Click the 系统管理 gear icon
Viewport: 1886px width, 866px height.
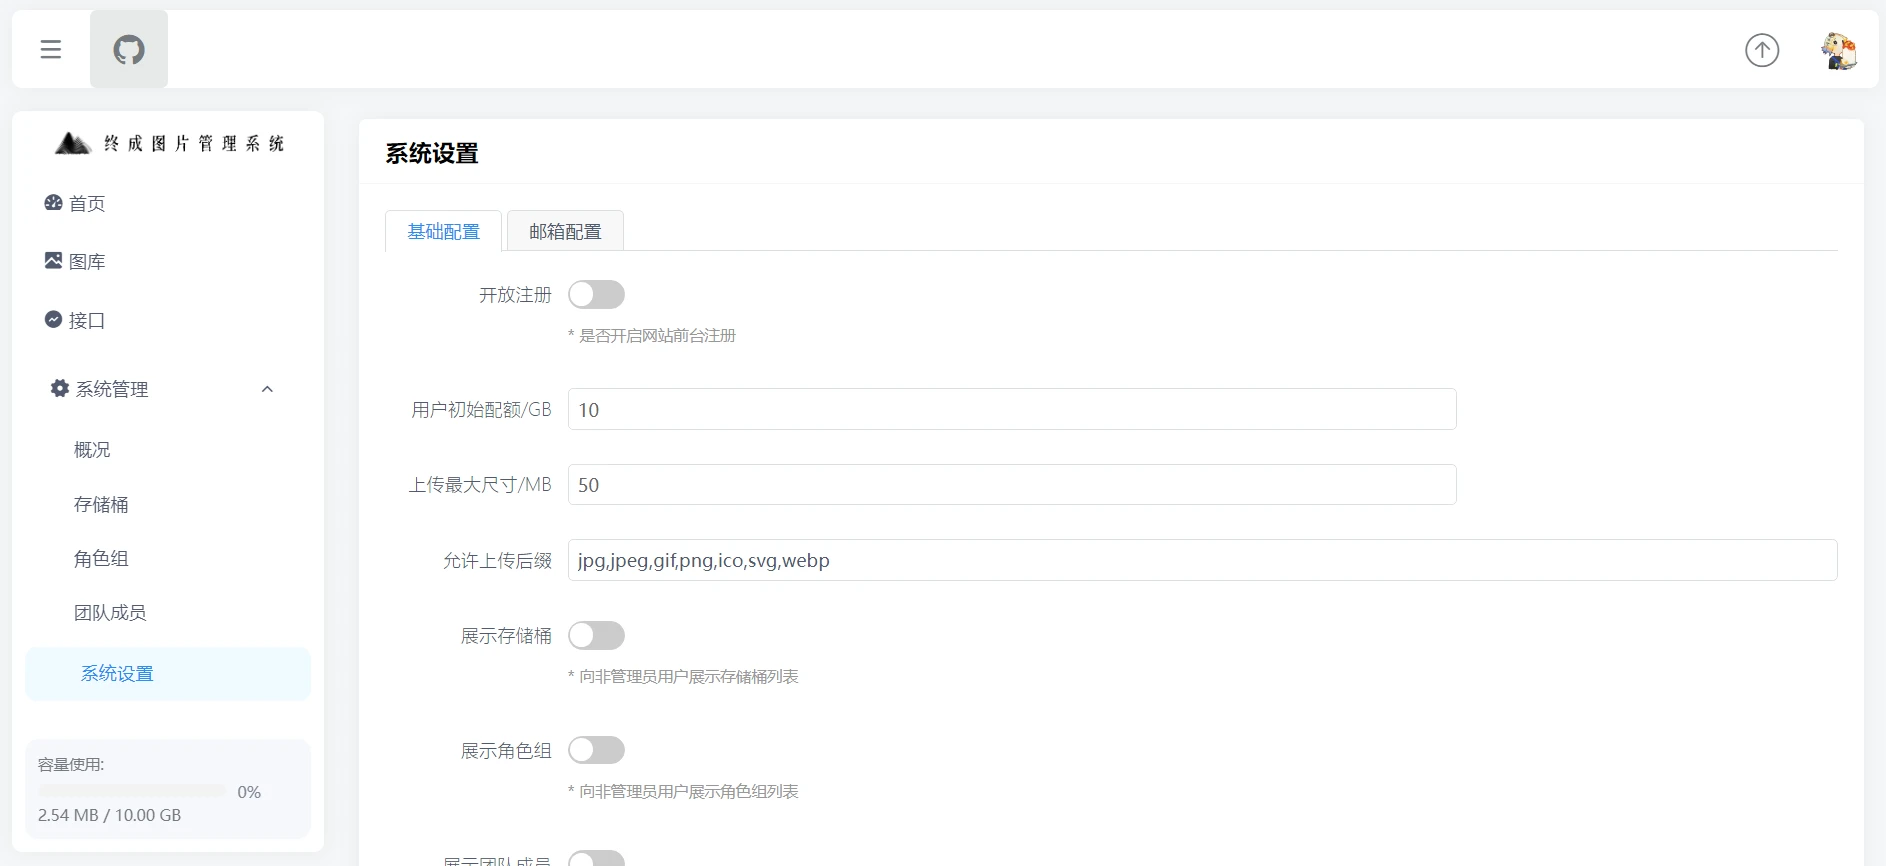click(60, 389)
